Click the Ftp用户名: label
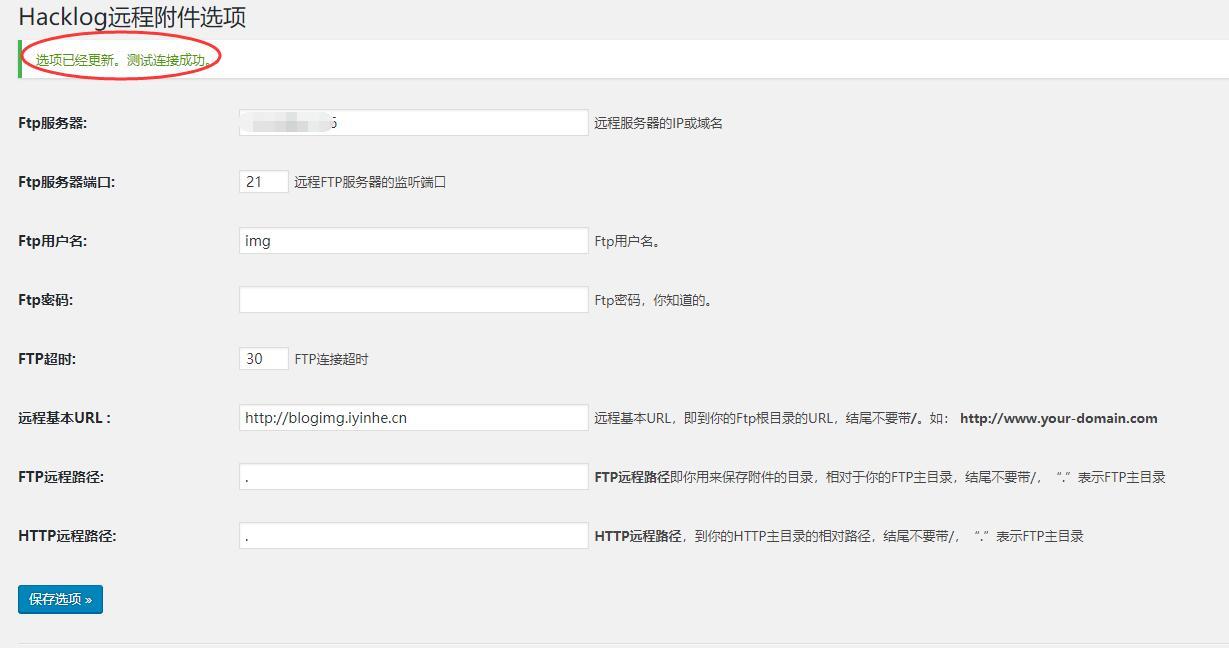This screenshot has width=1229, height=648. [x=53, y=241]
